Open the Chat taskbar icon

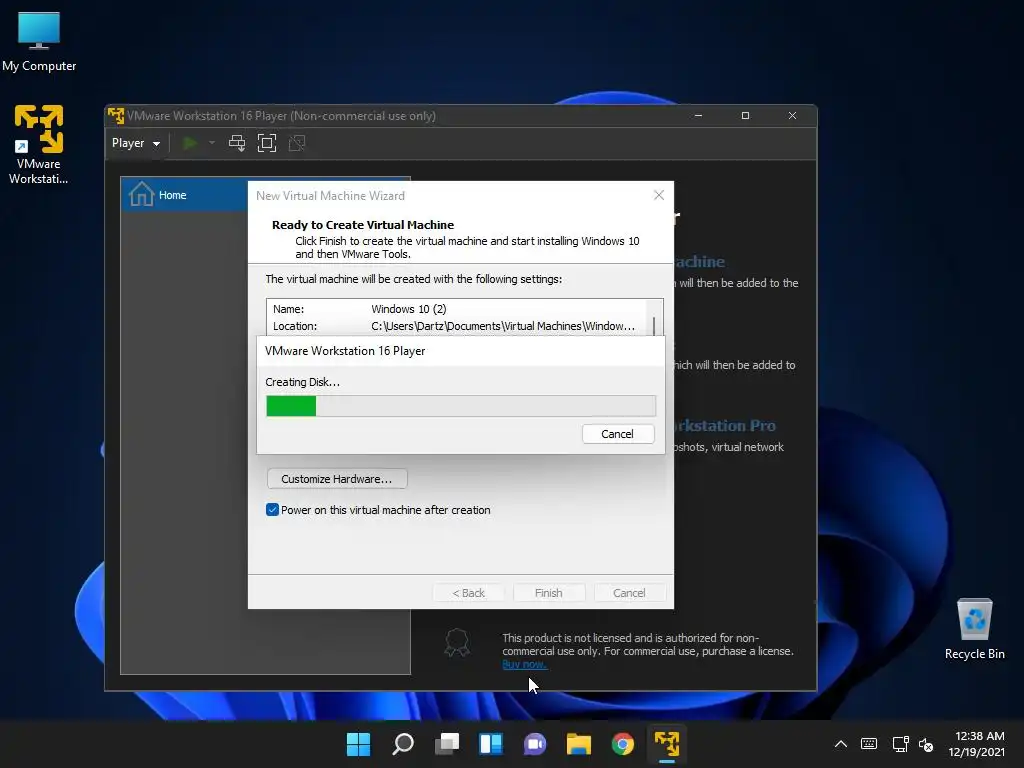[535, 744]
